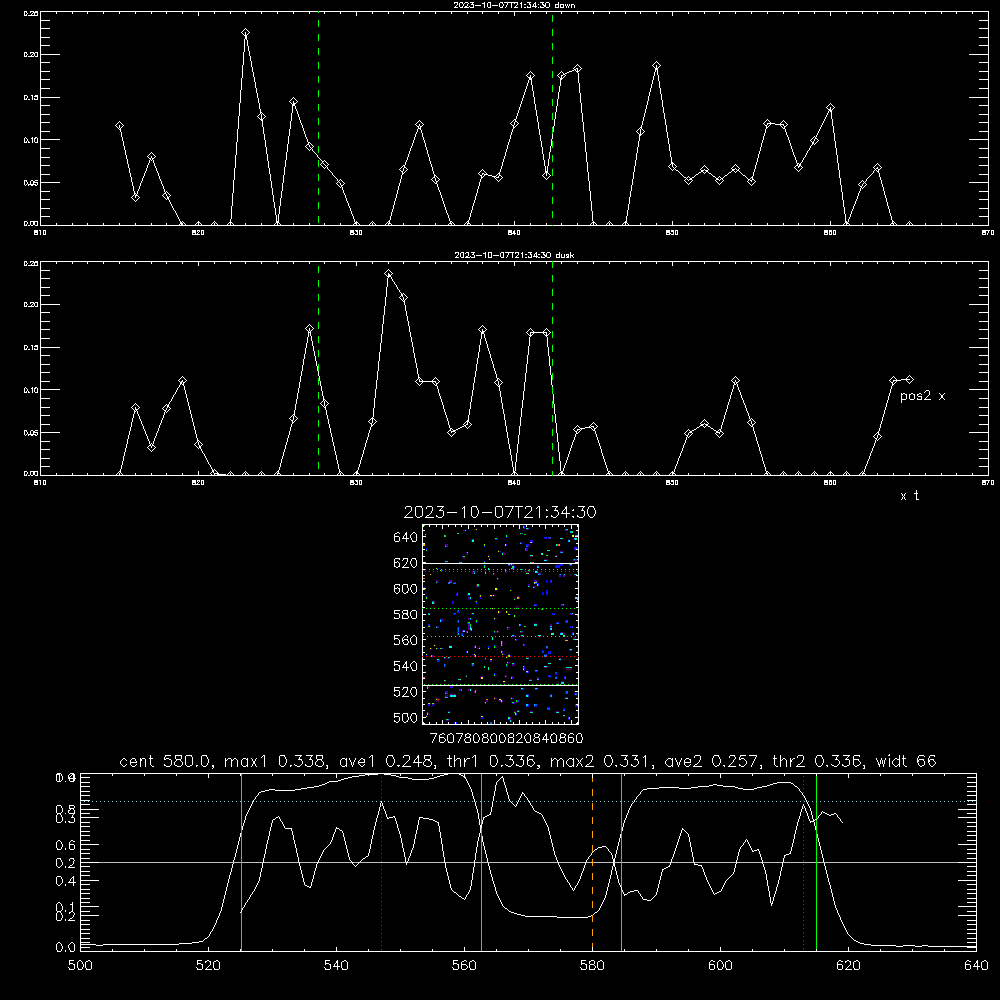Click the dusk plot title text

tap(514, 255)
